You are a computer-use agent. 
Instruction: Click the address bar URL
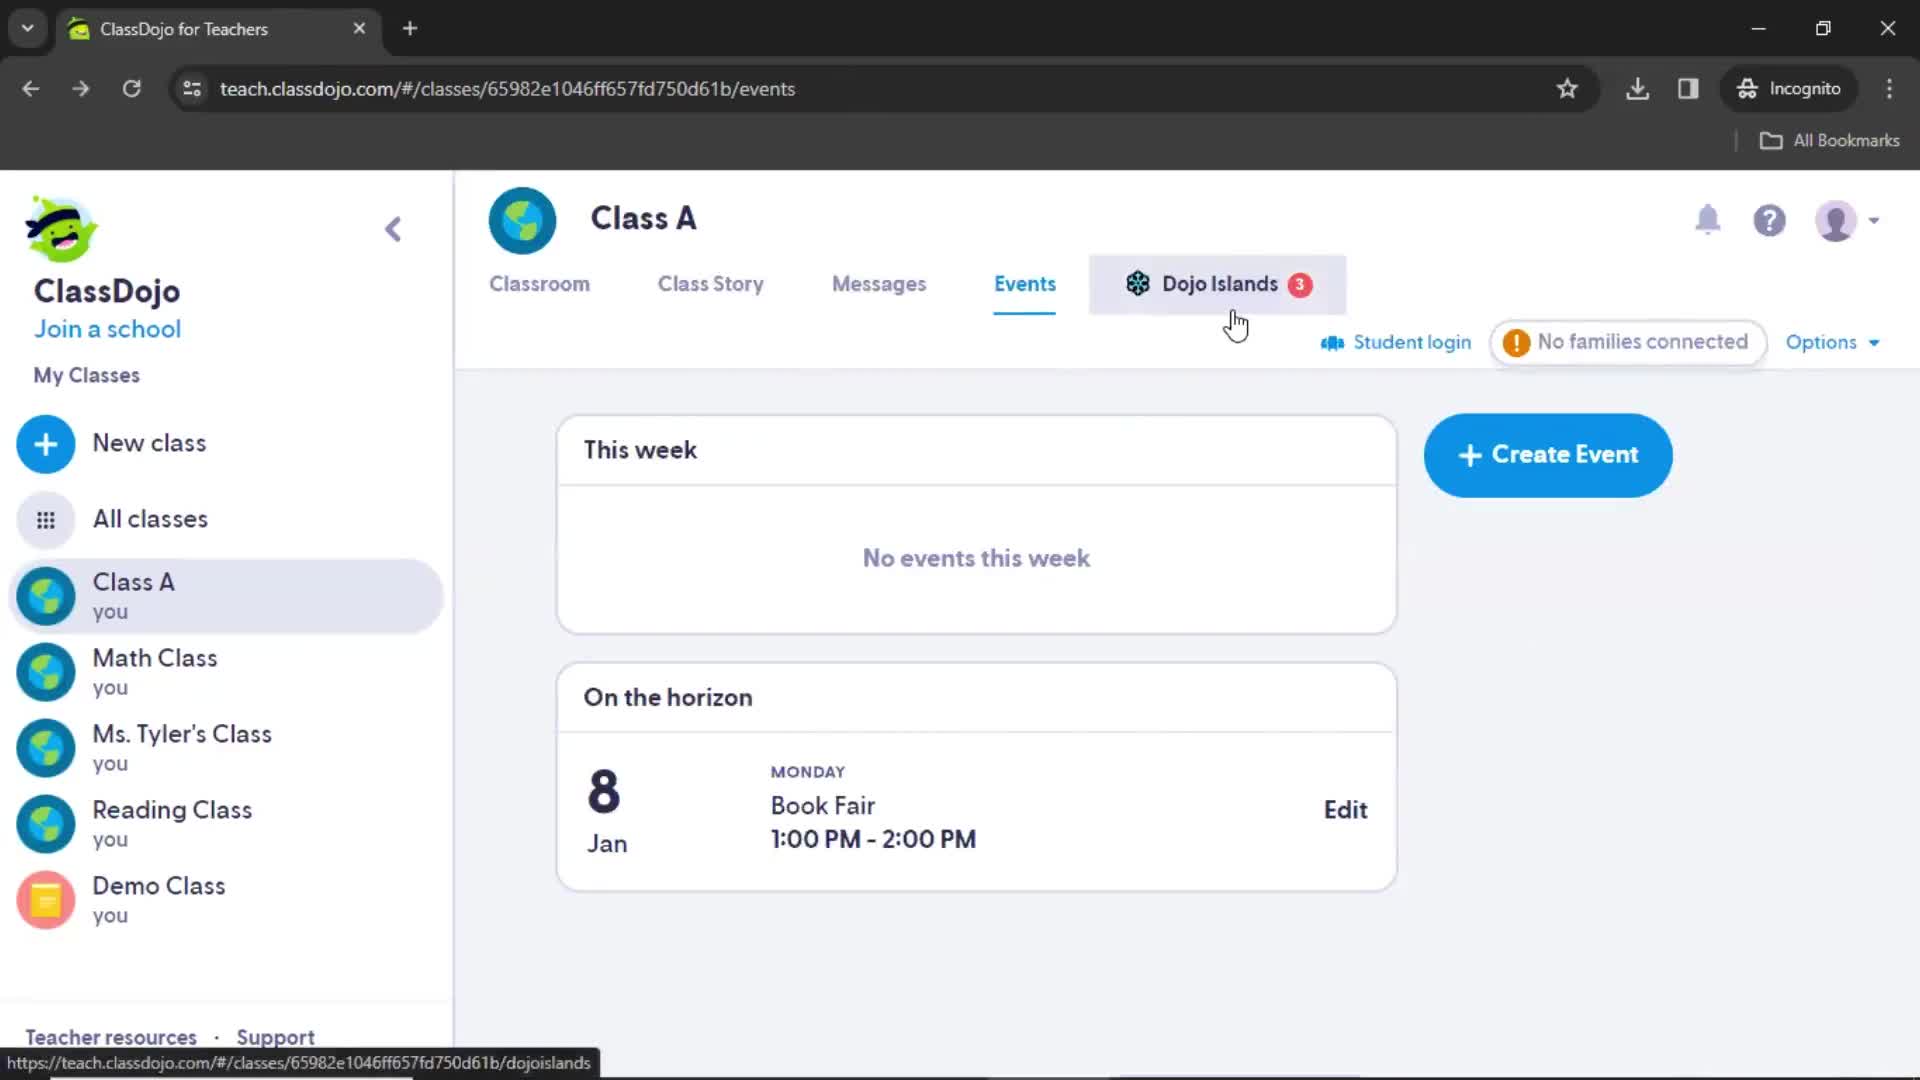tap(507, 89)
